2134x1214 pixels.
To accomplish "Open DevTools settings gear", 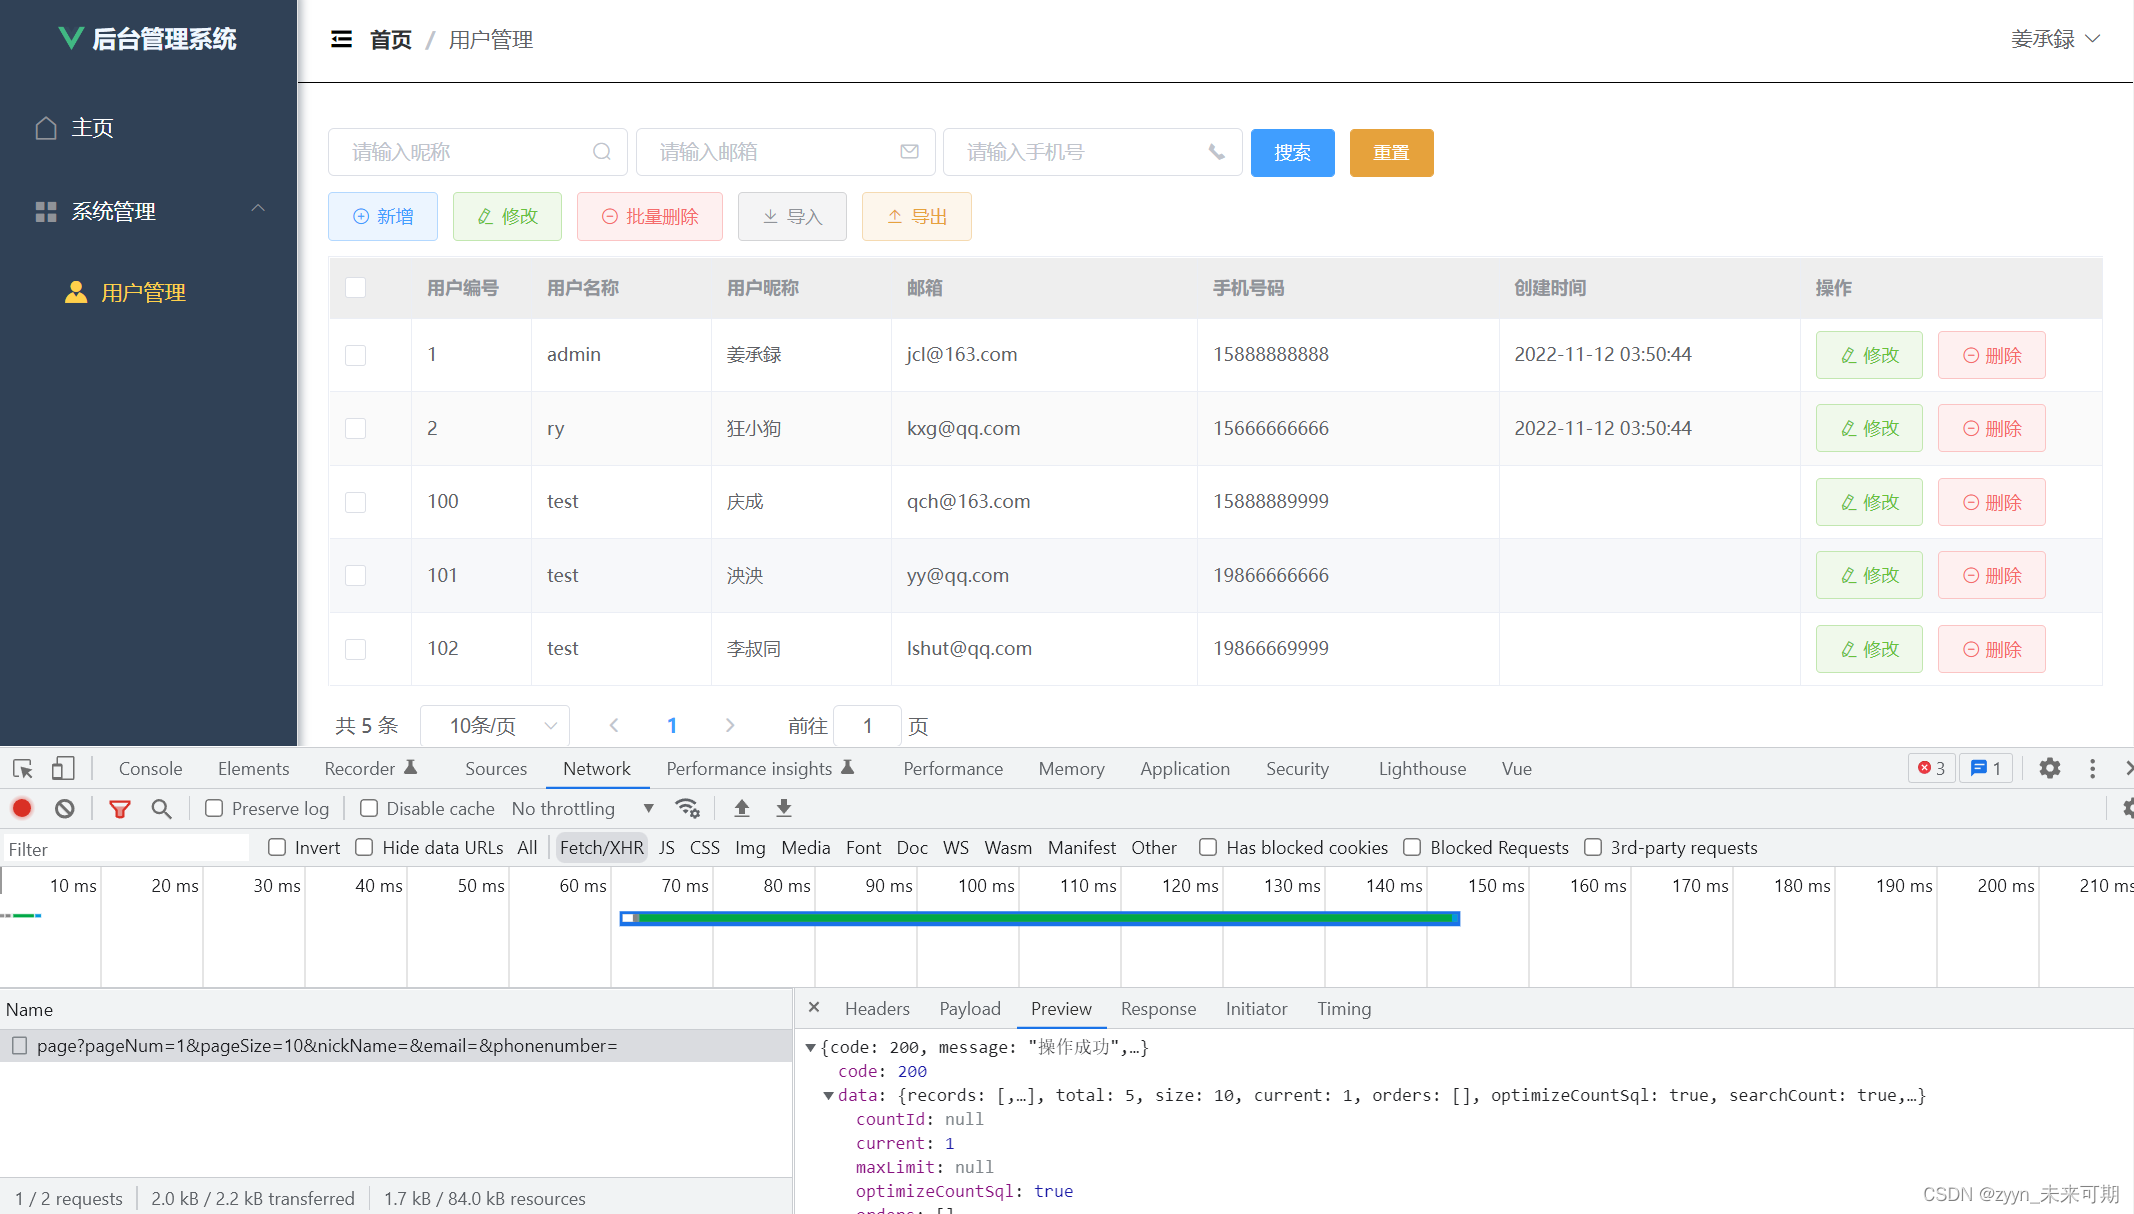I will (2049, 768).
